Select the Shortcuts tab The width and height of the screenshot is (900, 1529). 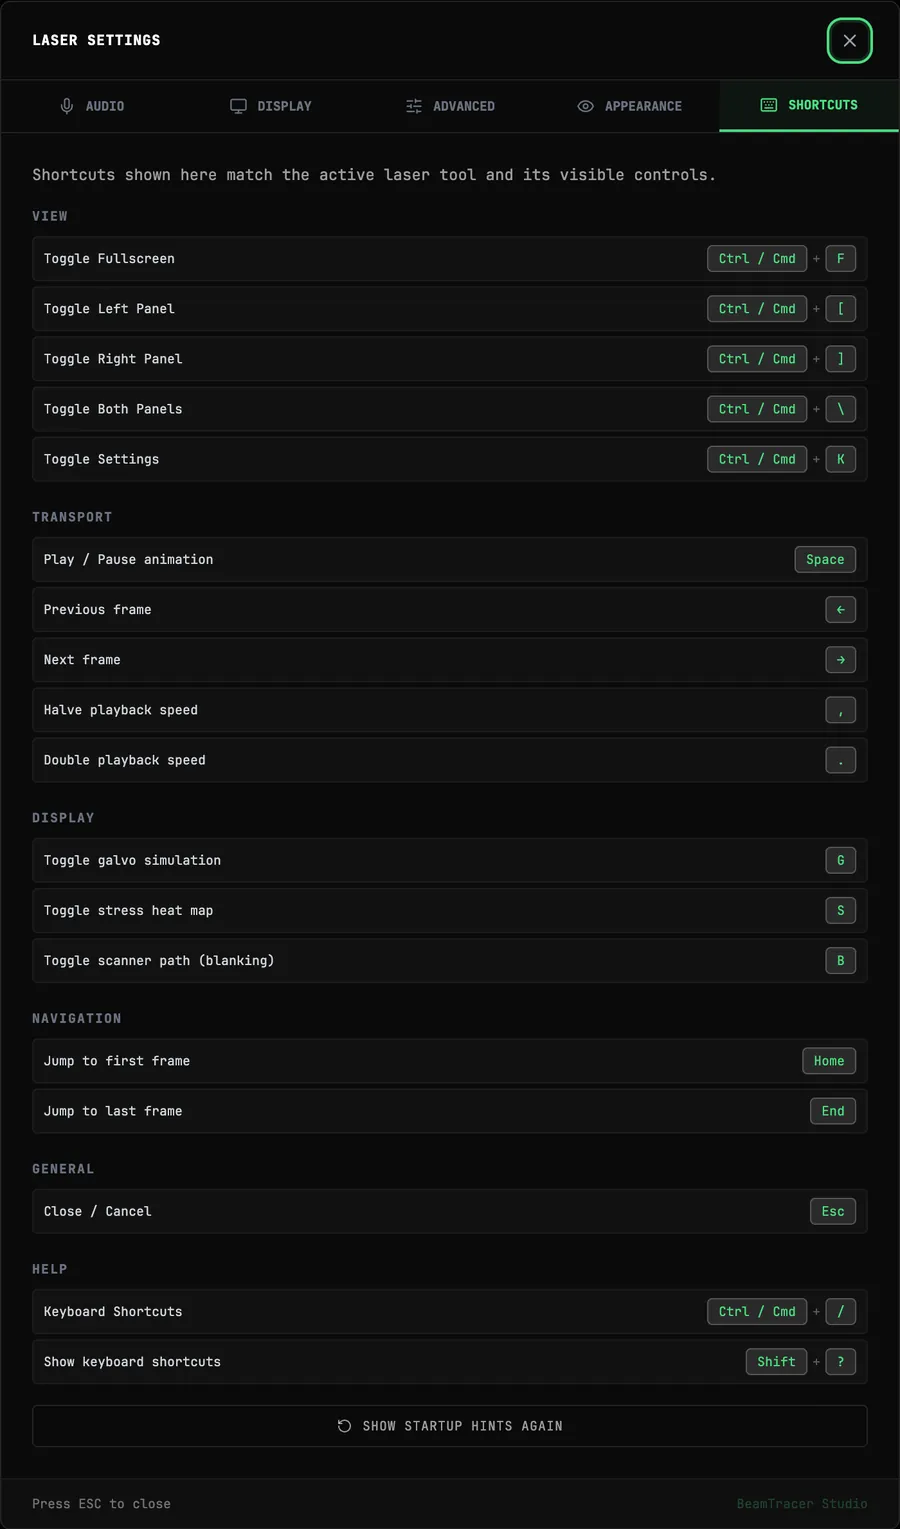809,105
